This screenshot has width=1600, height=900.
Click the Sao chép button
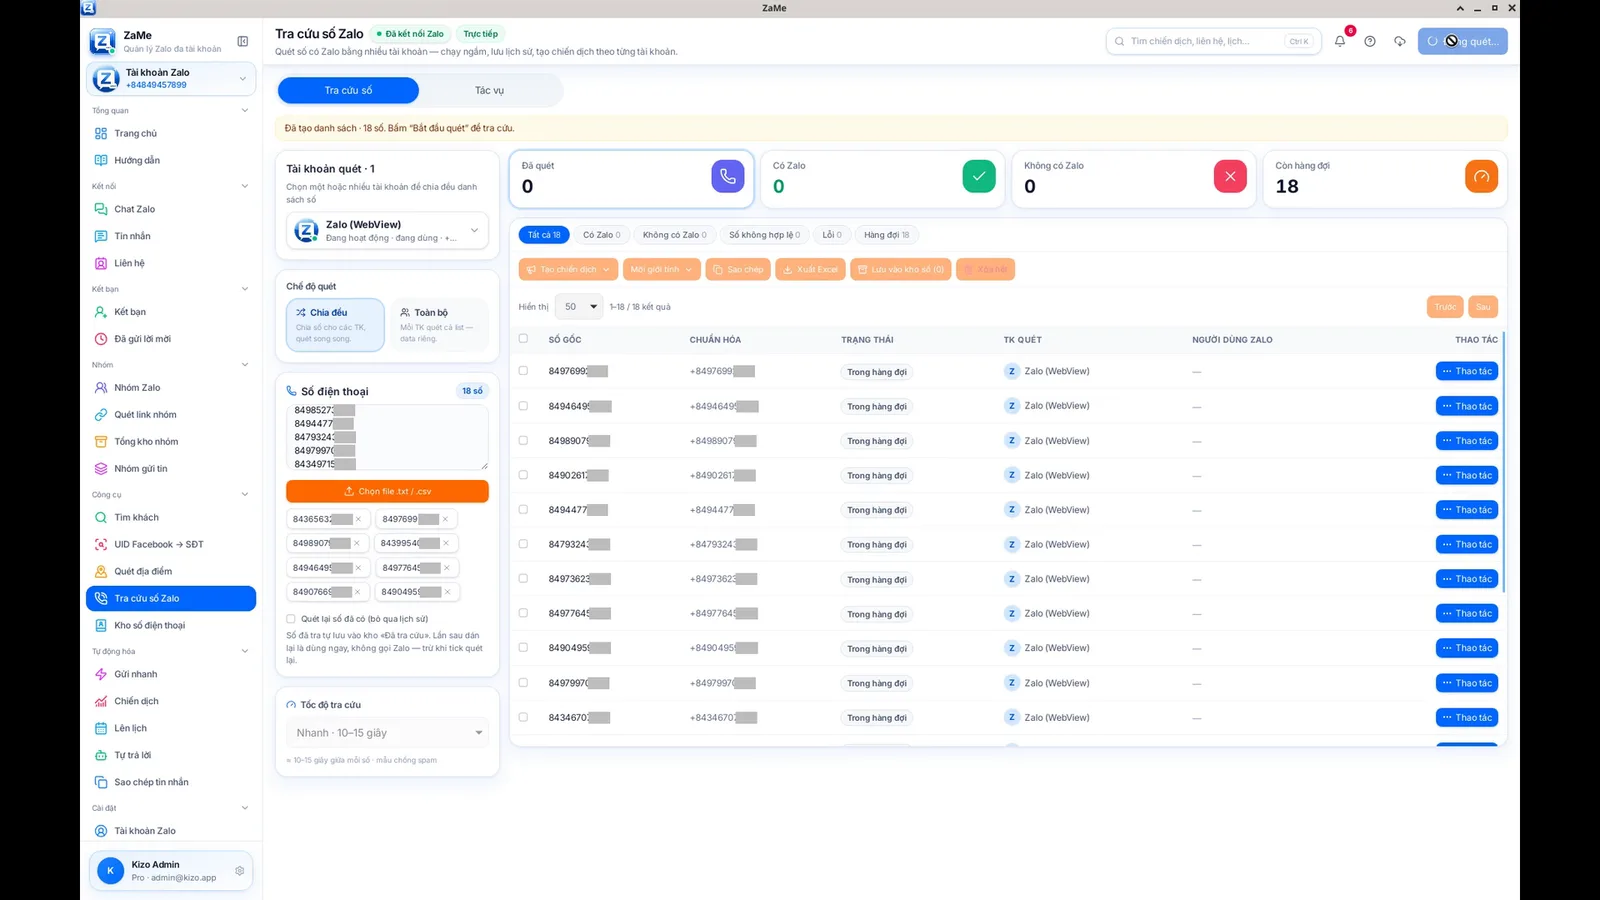click(x=737, y=269)
